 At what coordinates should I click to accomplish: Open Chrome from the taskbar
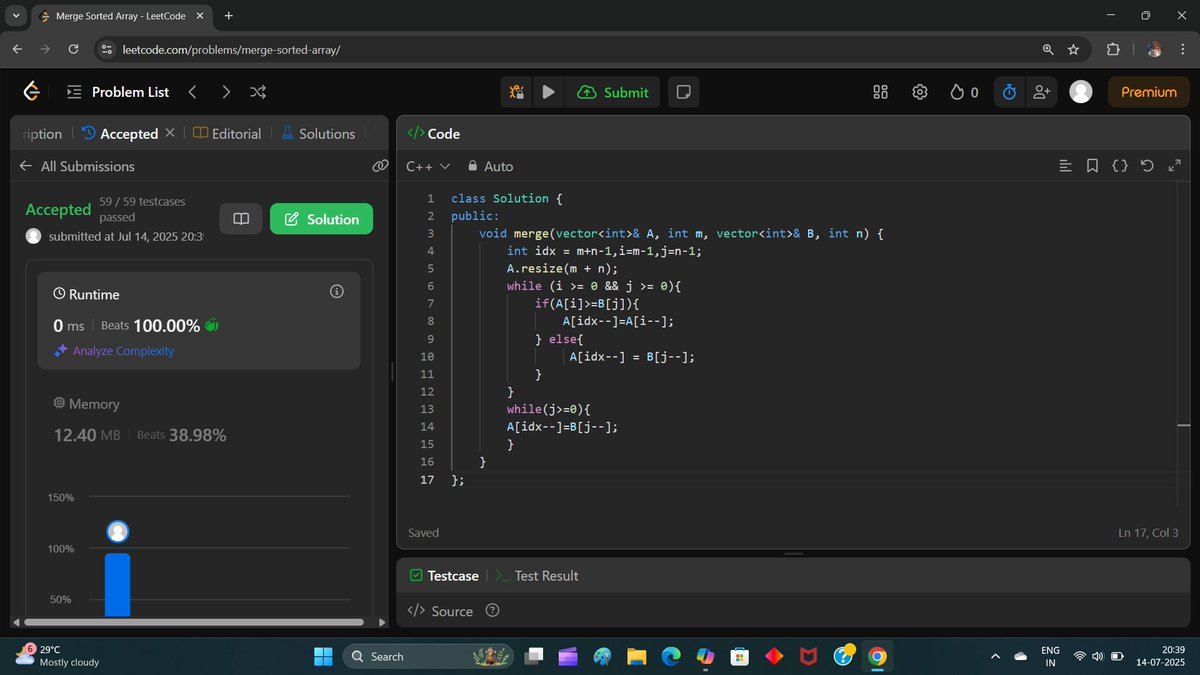point(877,656)
